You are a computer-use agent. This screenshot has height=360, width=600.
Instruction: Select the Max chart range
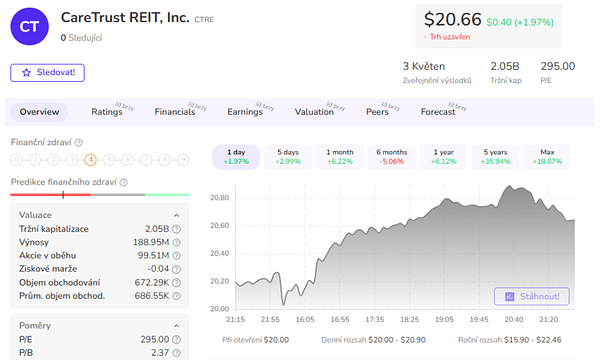(x=547, y=157)
